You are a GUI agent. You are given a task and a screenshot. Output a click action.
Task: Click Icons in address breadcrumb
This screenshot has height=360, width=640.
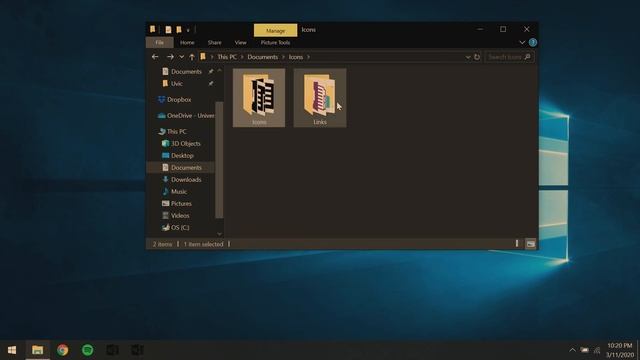[x=296, y=57]
